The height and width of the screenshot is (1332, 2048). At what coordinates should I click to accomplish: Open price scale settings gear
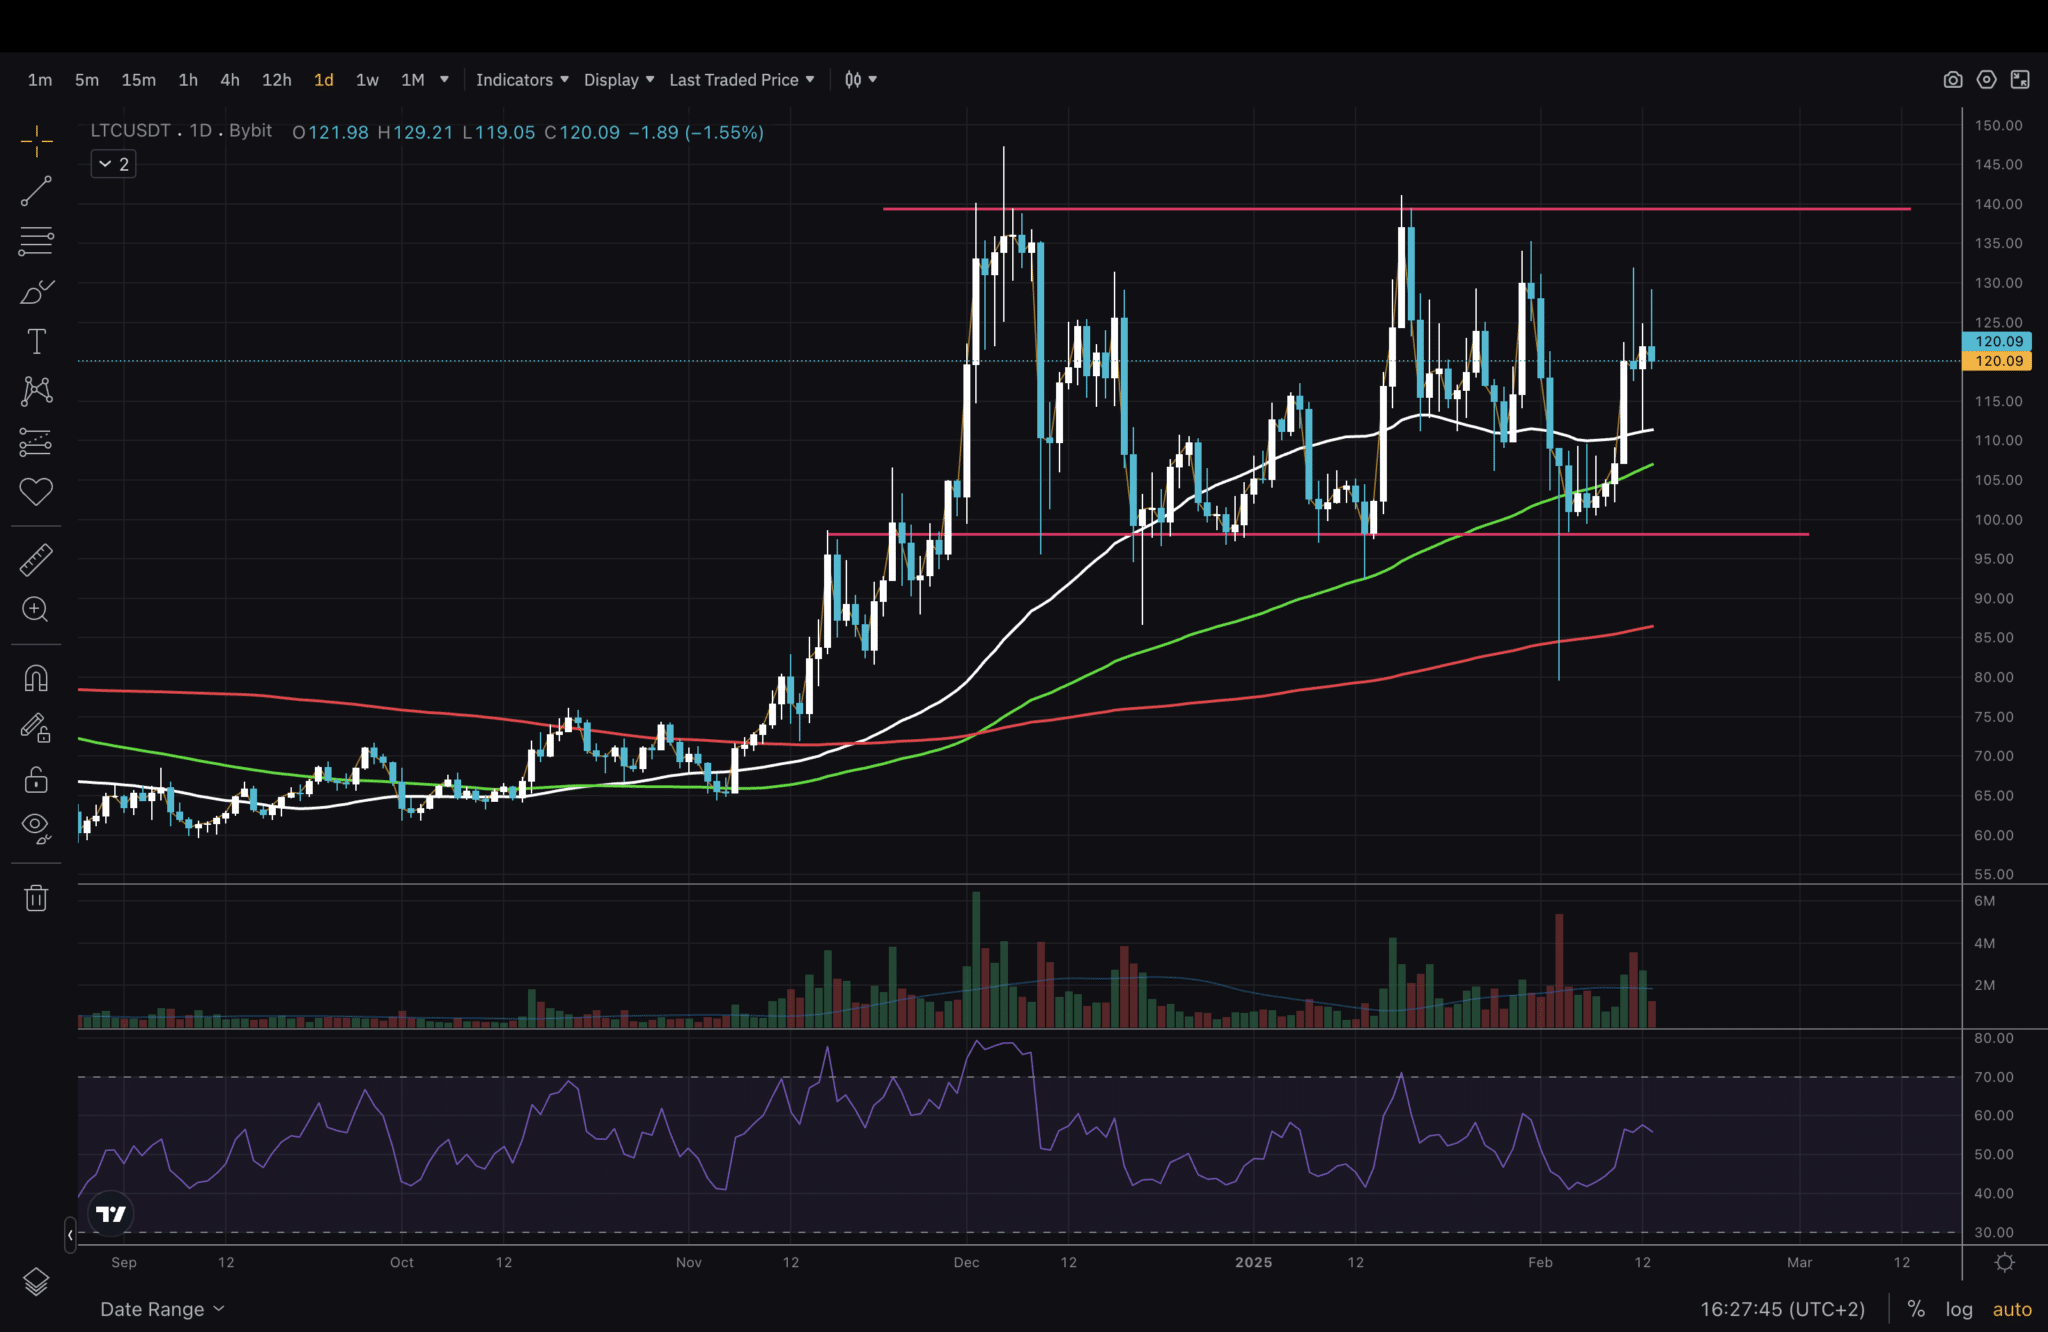click(x=2005, y=1262)
